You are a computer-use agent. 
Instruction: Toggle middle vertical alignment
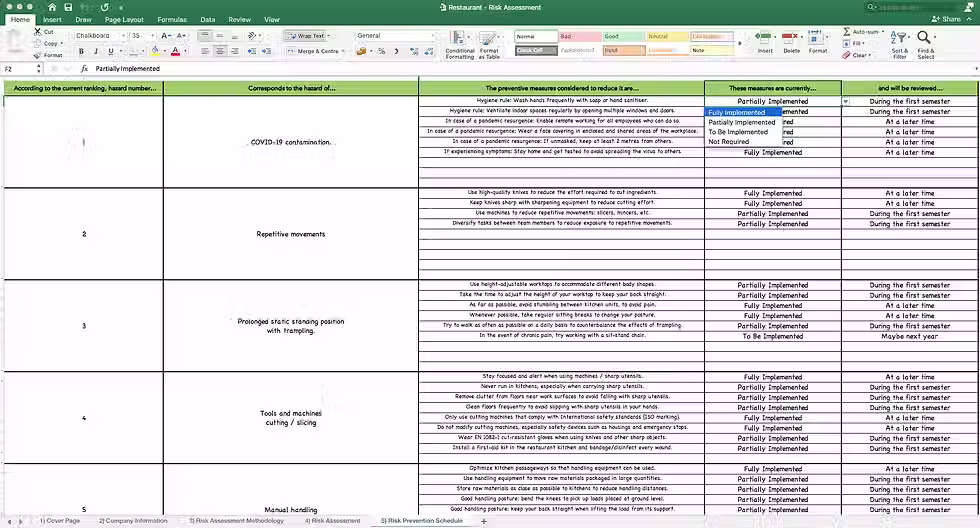click(219, 36)
